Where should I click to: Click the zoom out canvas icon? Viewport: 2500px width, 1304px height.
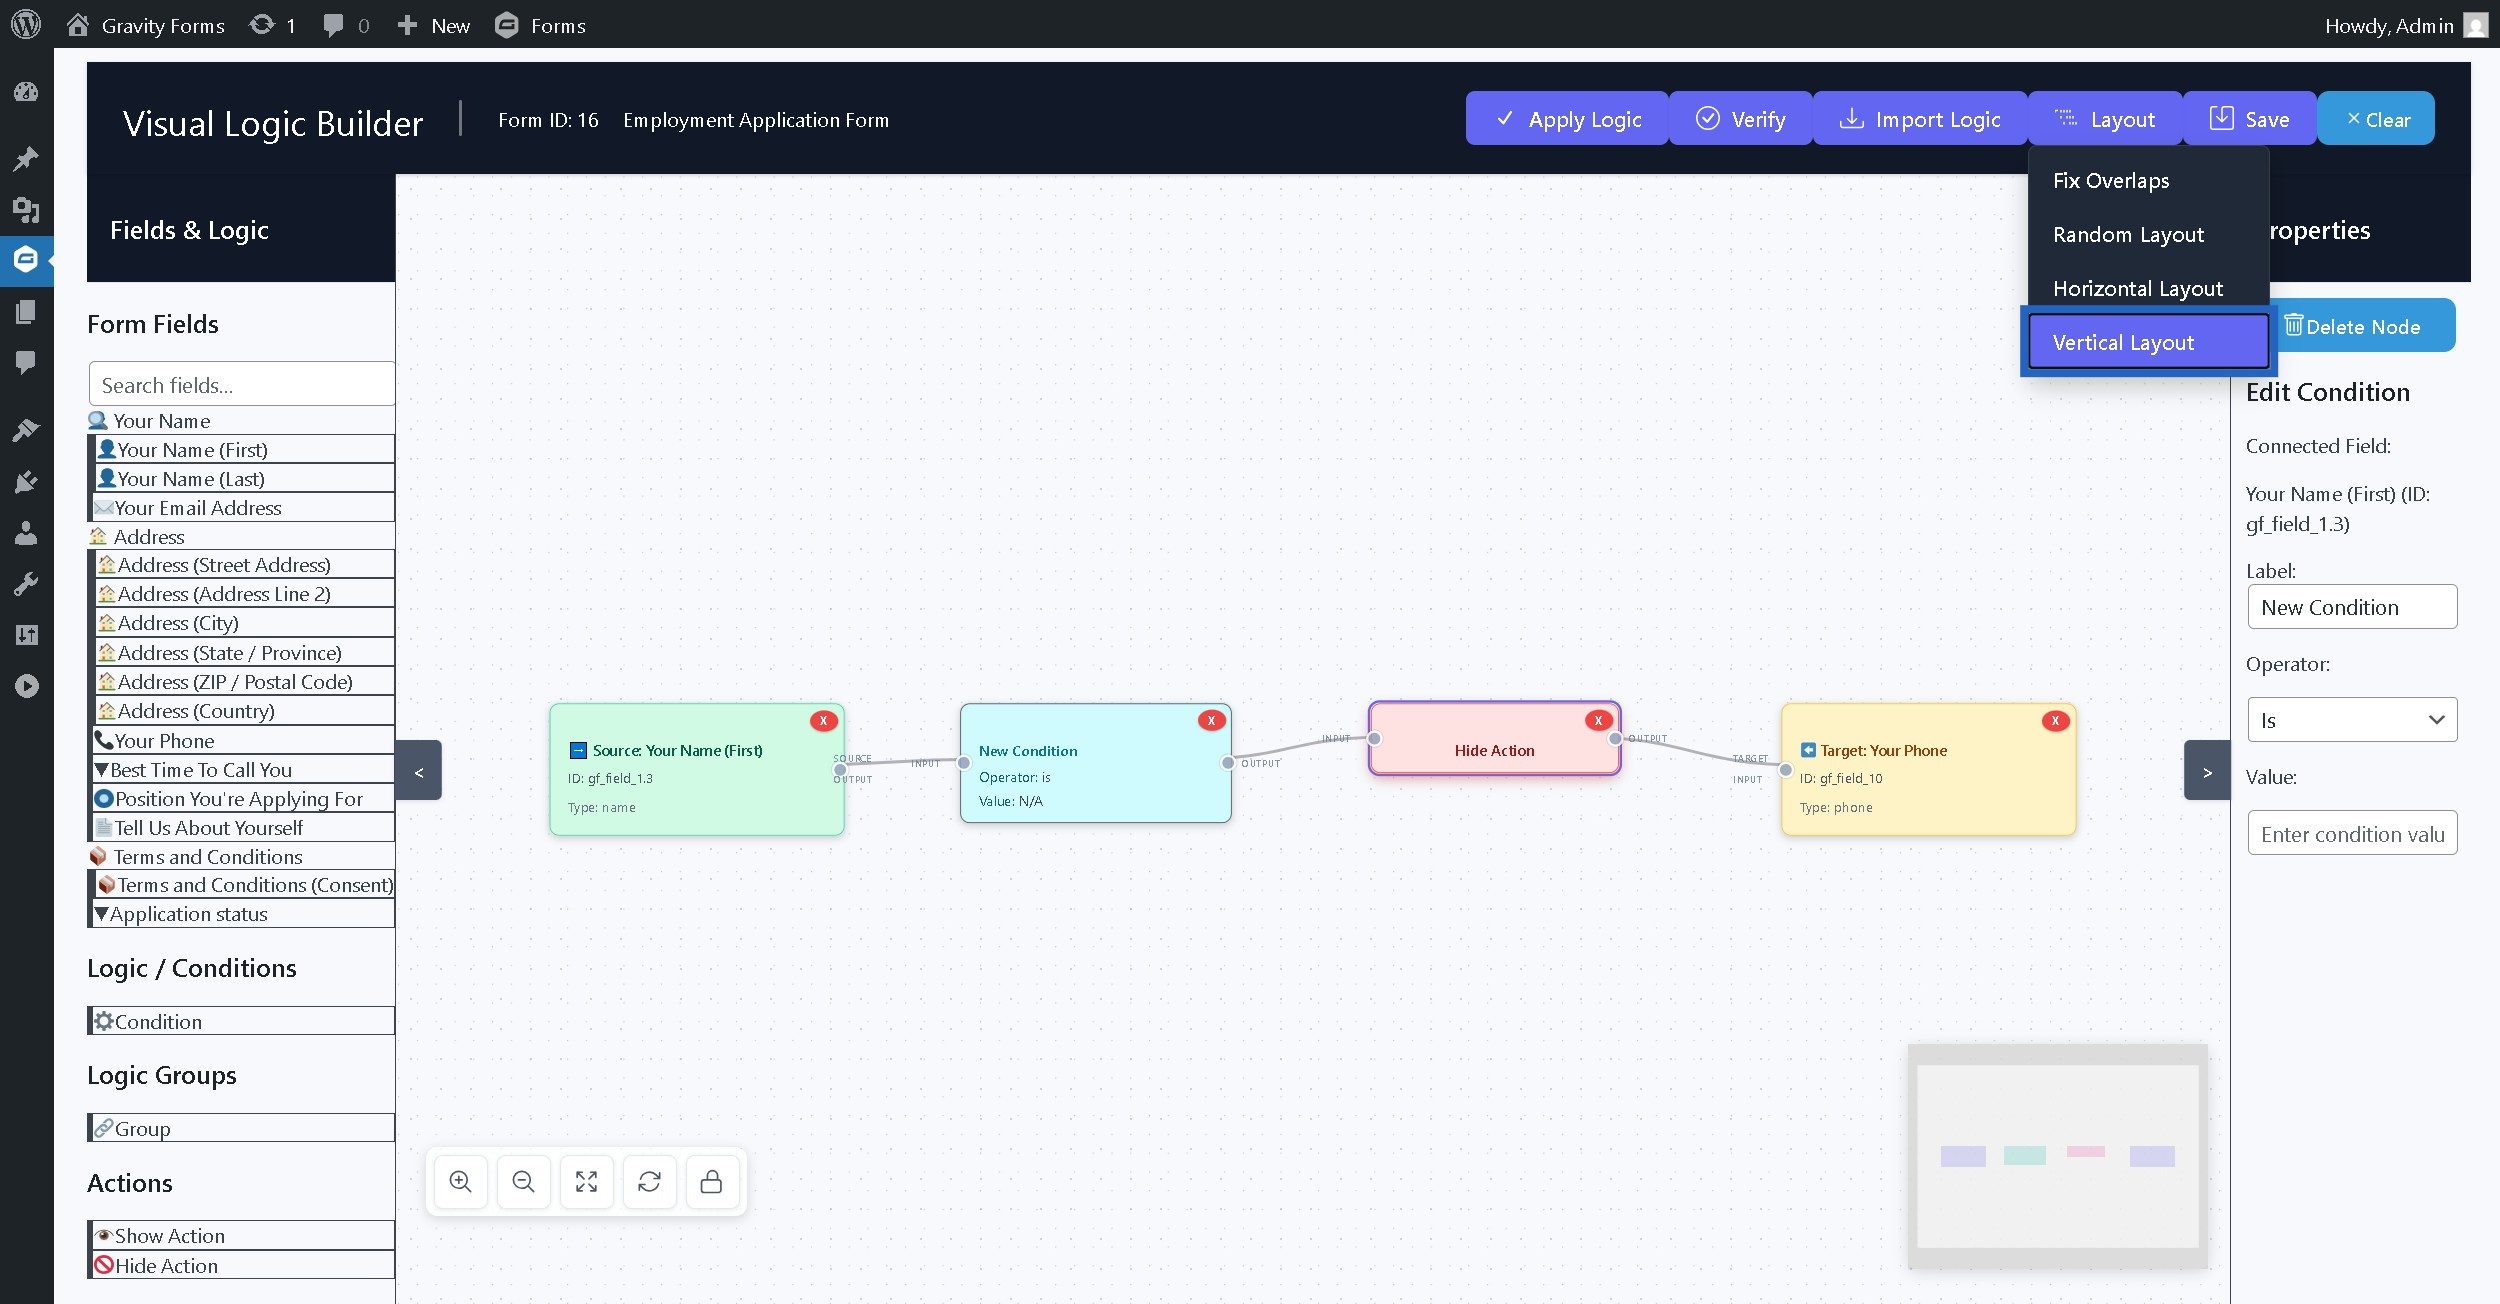coord(523,1182)
